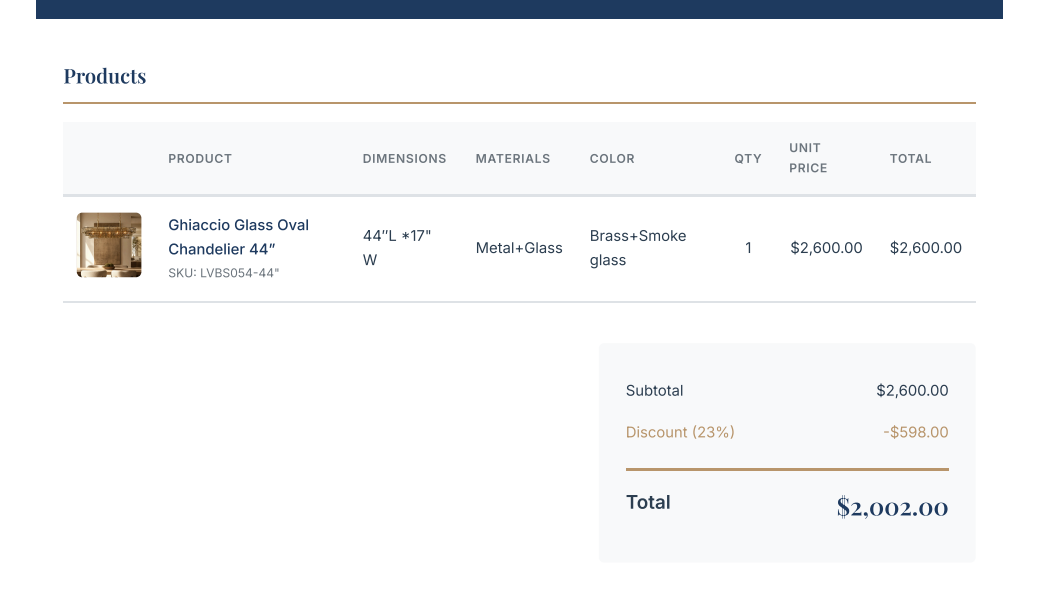The height and width of the screenshot is (598, 1055).
Task: Click the final Total $2,002.00 amount
Action: tap(892, 507)
